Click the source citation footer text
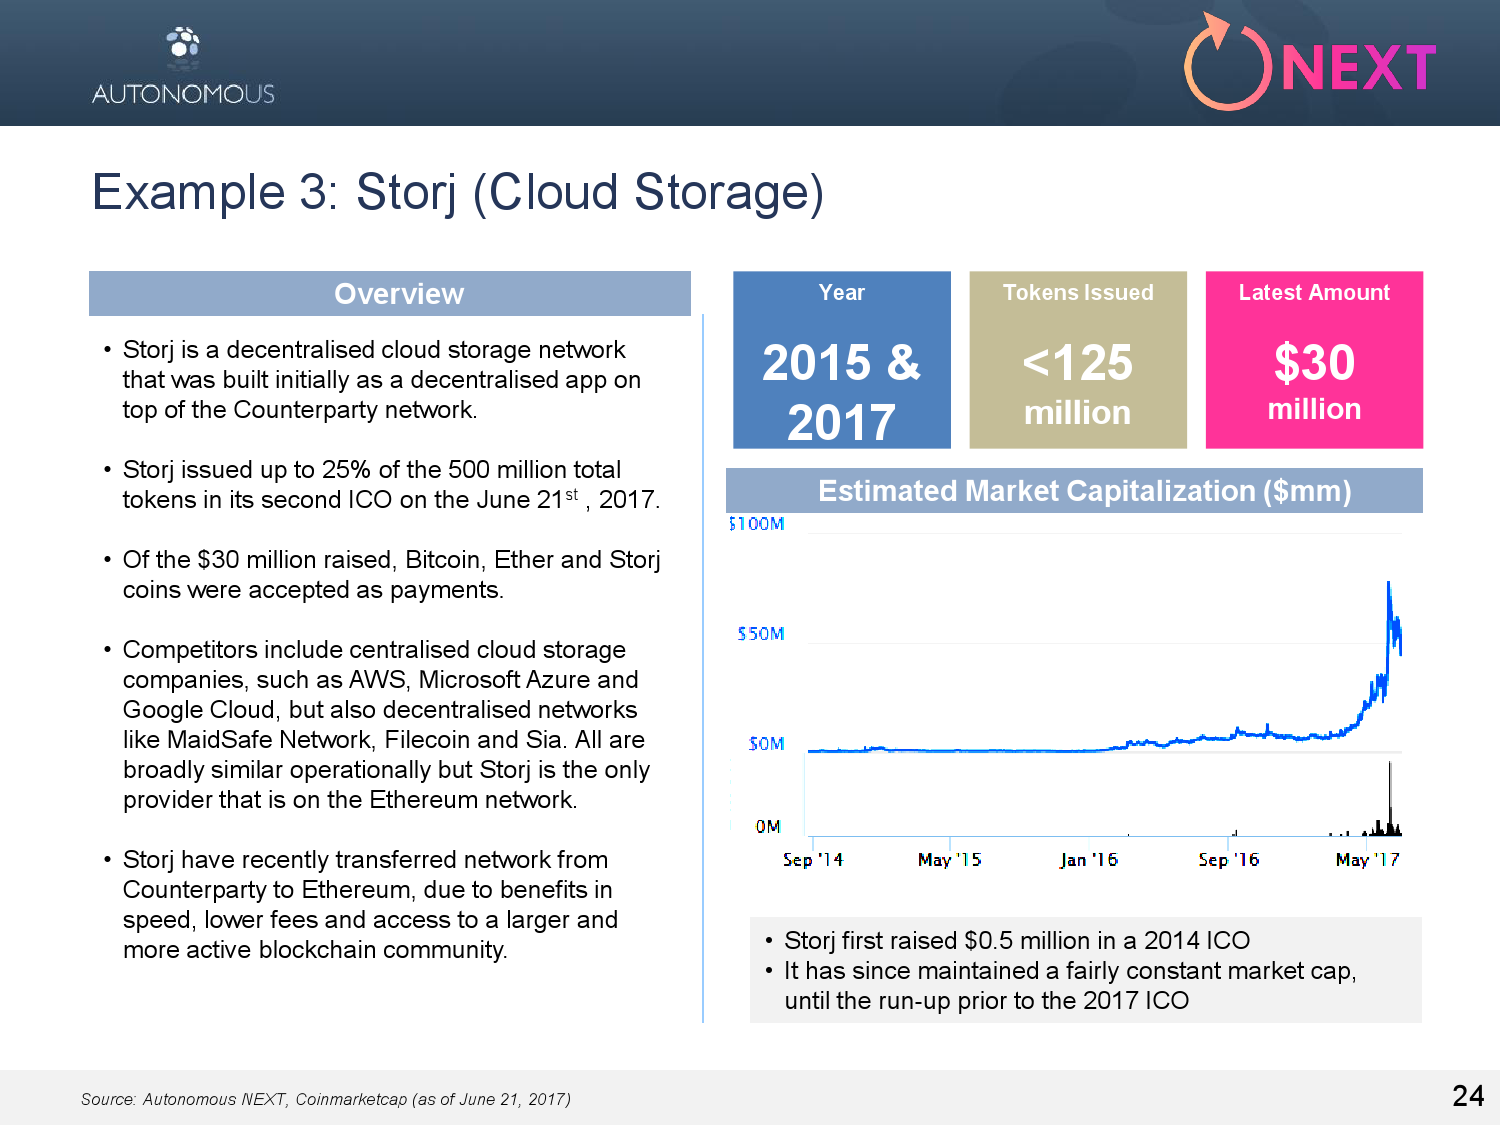The height and width of the screenshot is (1125, 1500). coord(326,1099)
